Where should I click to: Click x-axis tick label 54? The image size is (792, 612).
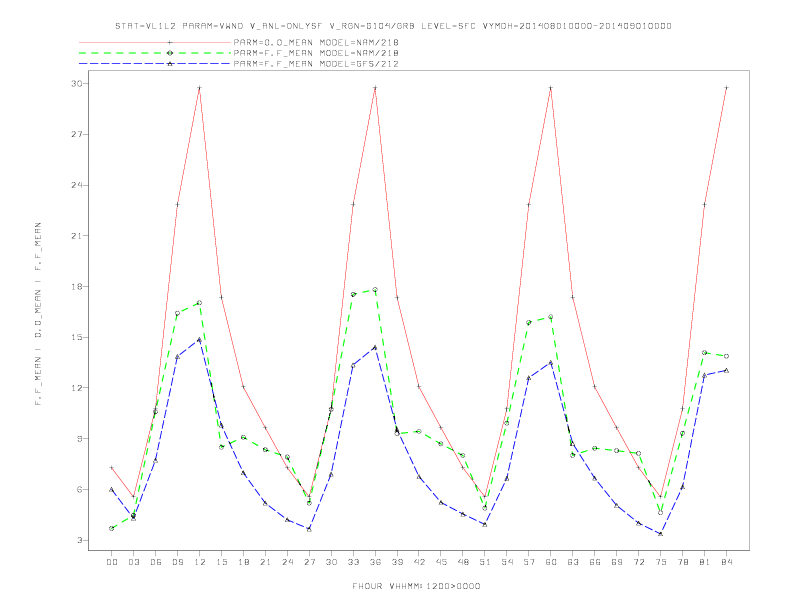coord(507,562)
